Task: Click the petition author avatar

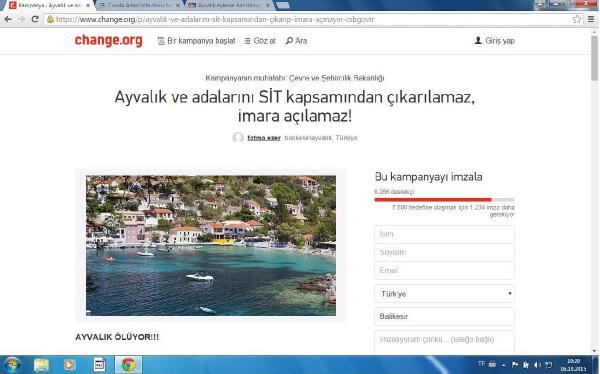Action: 238,137
